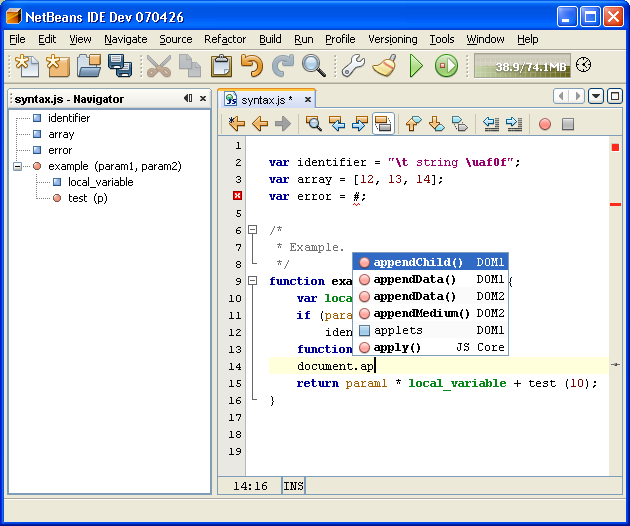Click the Open Project folder icon
Viewport: 630px width, 526px height.
tap(89, 65)
